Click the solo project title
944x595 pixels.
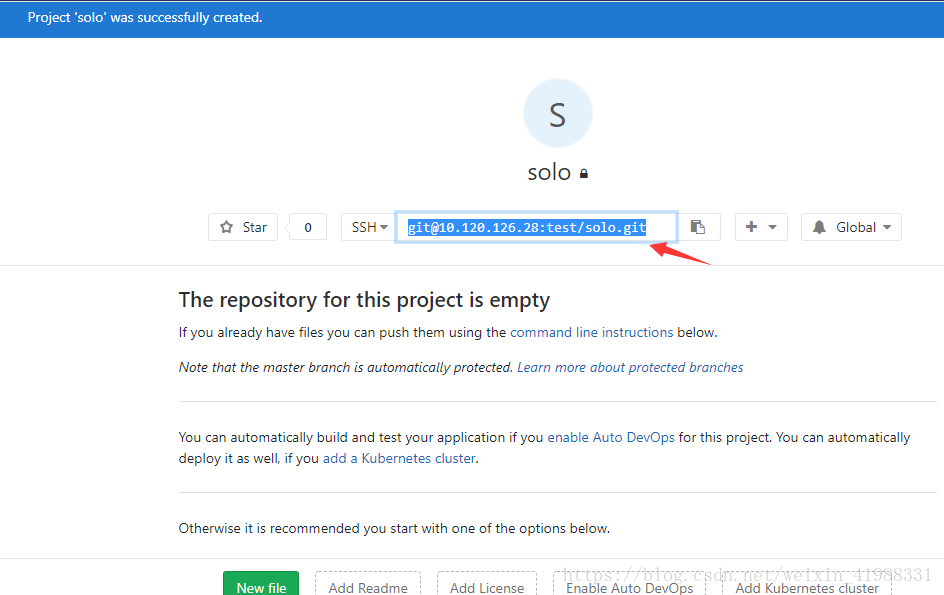pos(549,172)
